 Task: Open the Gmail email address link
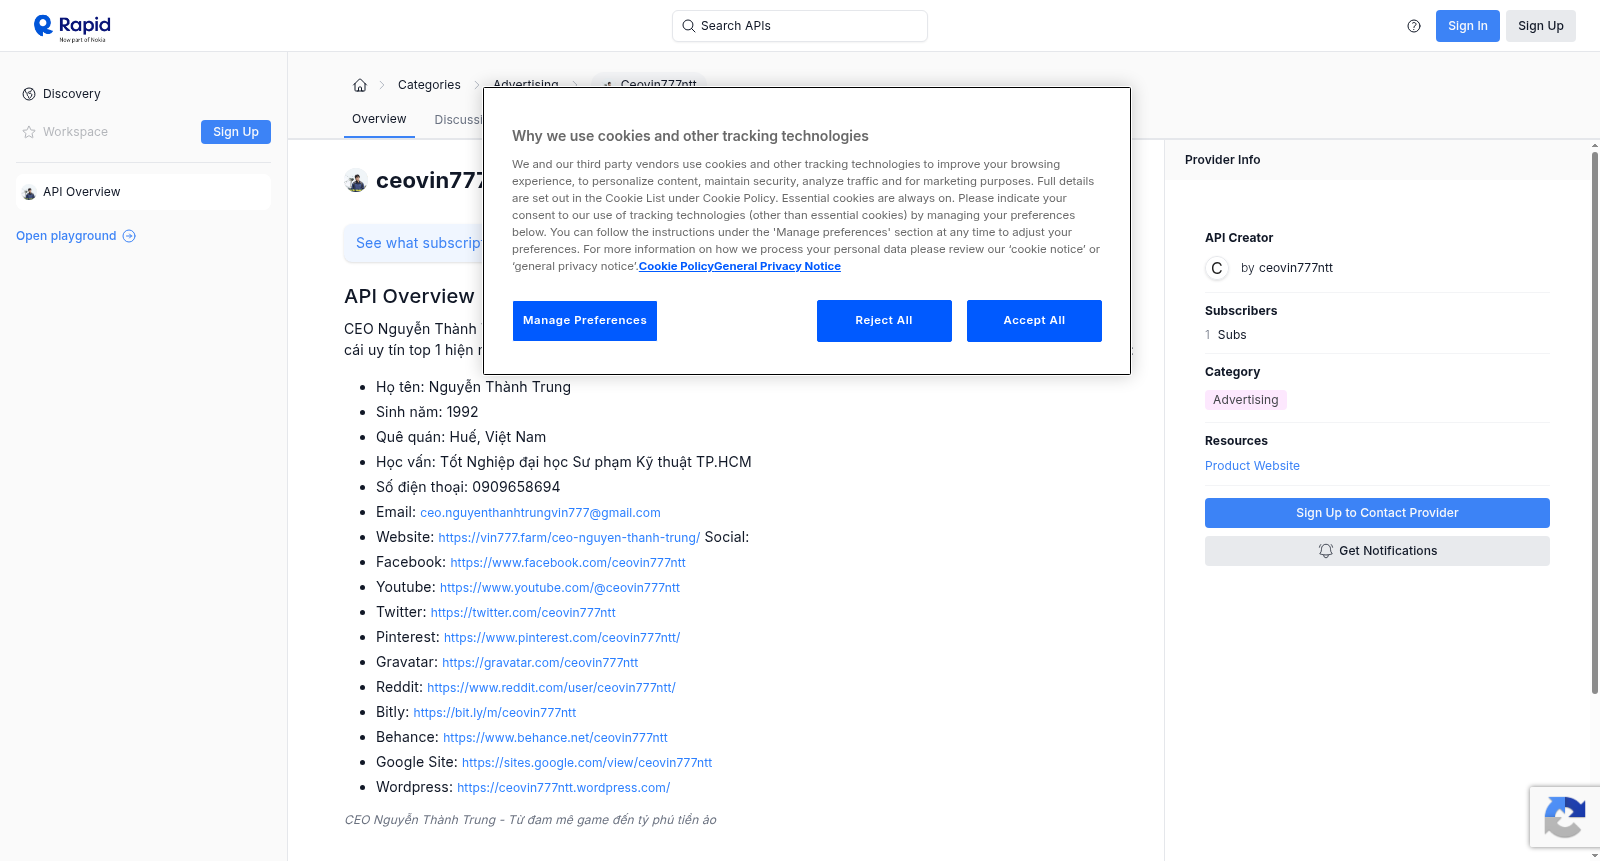[540, 513]
